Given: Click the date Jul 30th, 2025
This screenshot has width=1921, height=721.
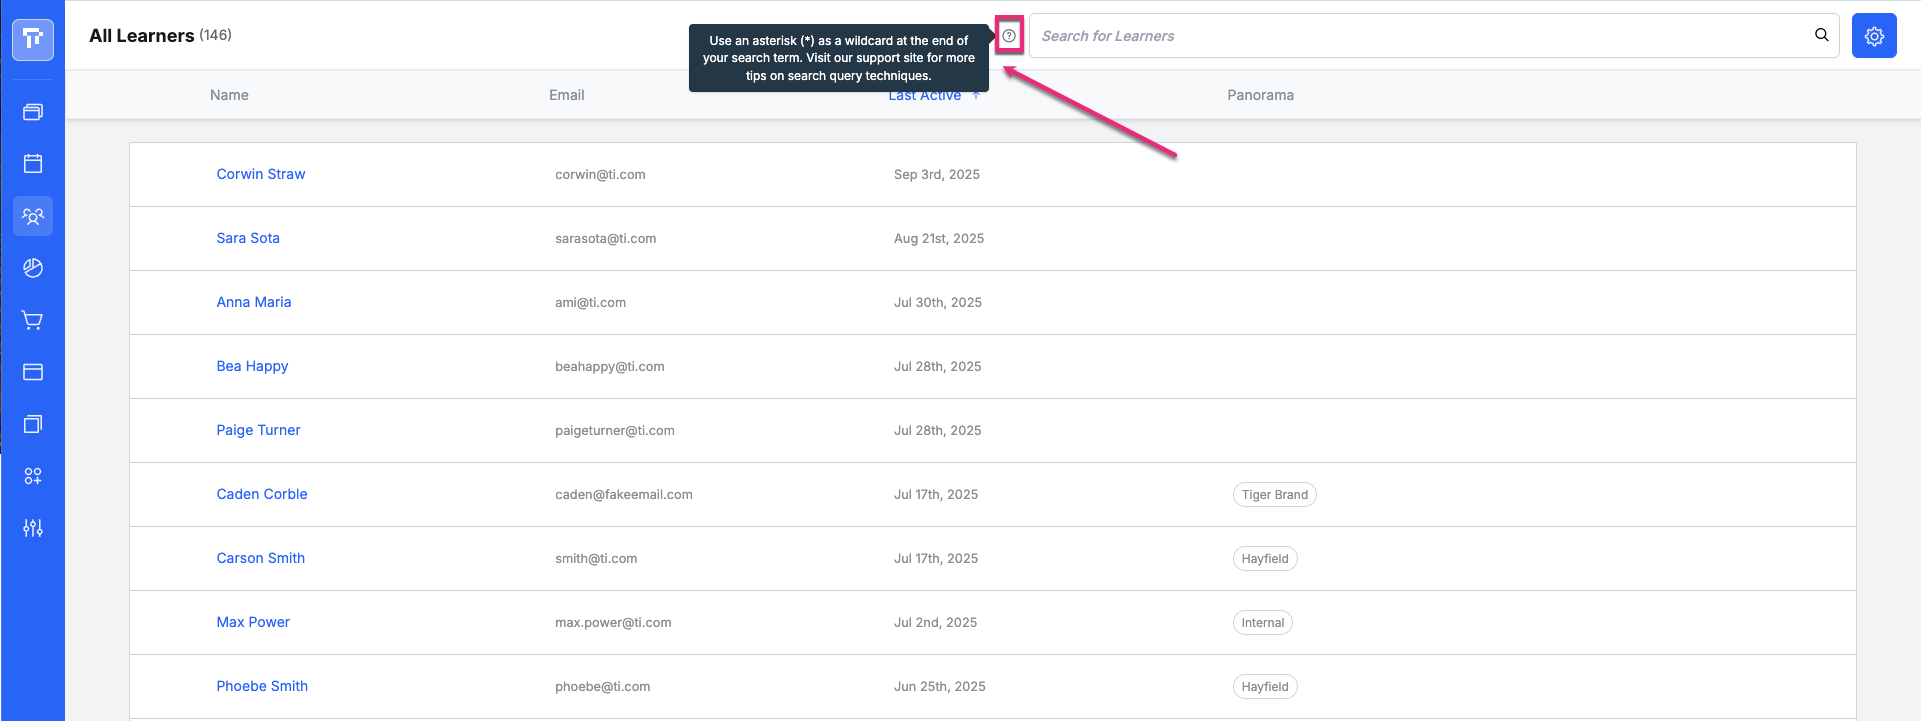Looking at the screenshot, I should pyautogui.click(x=938, y=302).
